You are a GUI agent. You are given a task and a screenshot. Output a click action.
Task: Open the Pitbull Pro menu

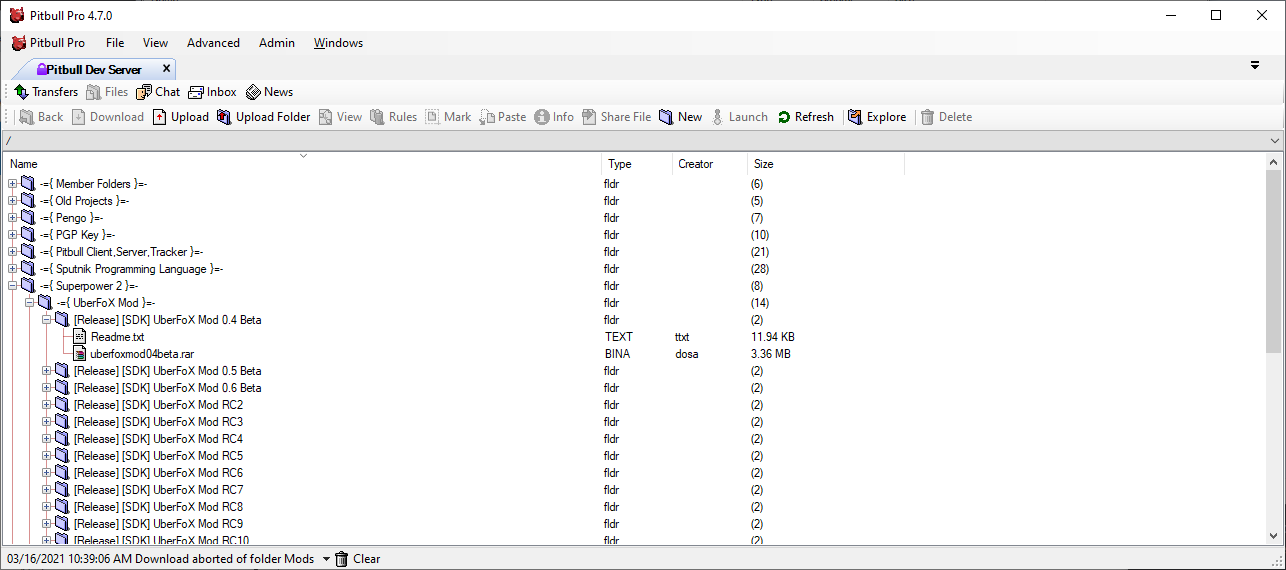(x=48, y=43)
